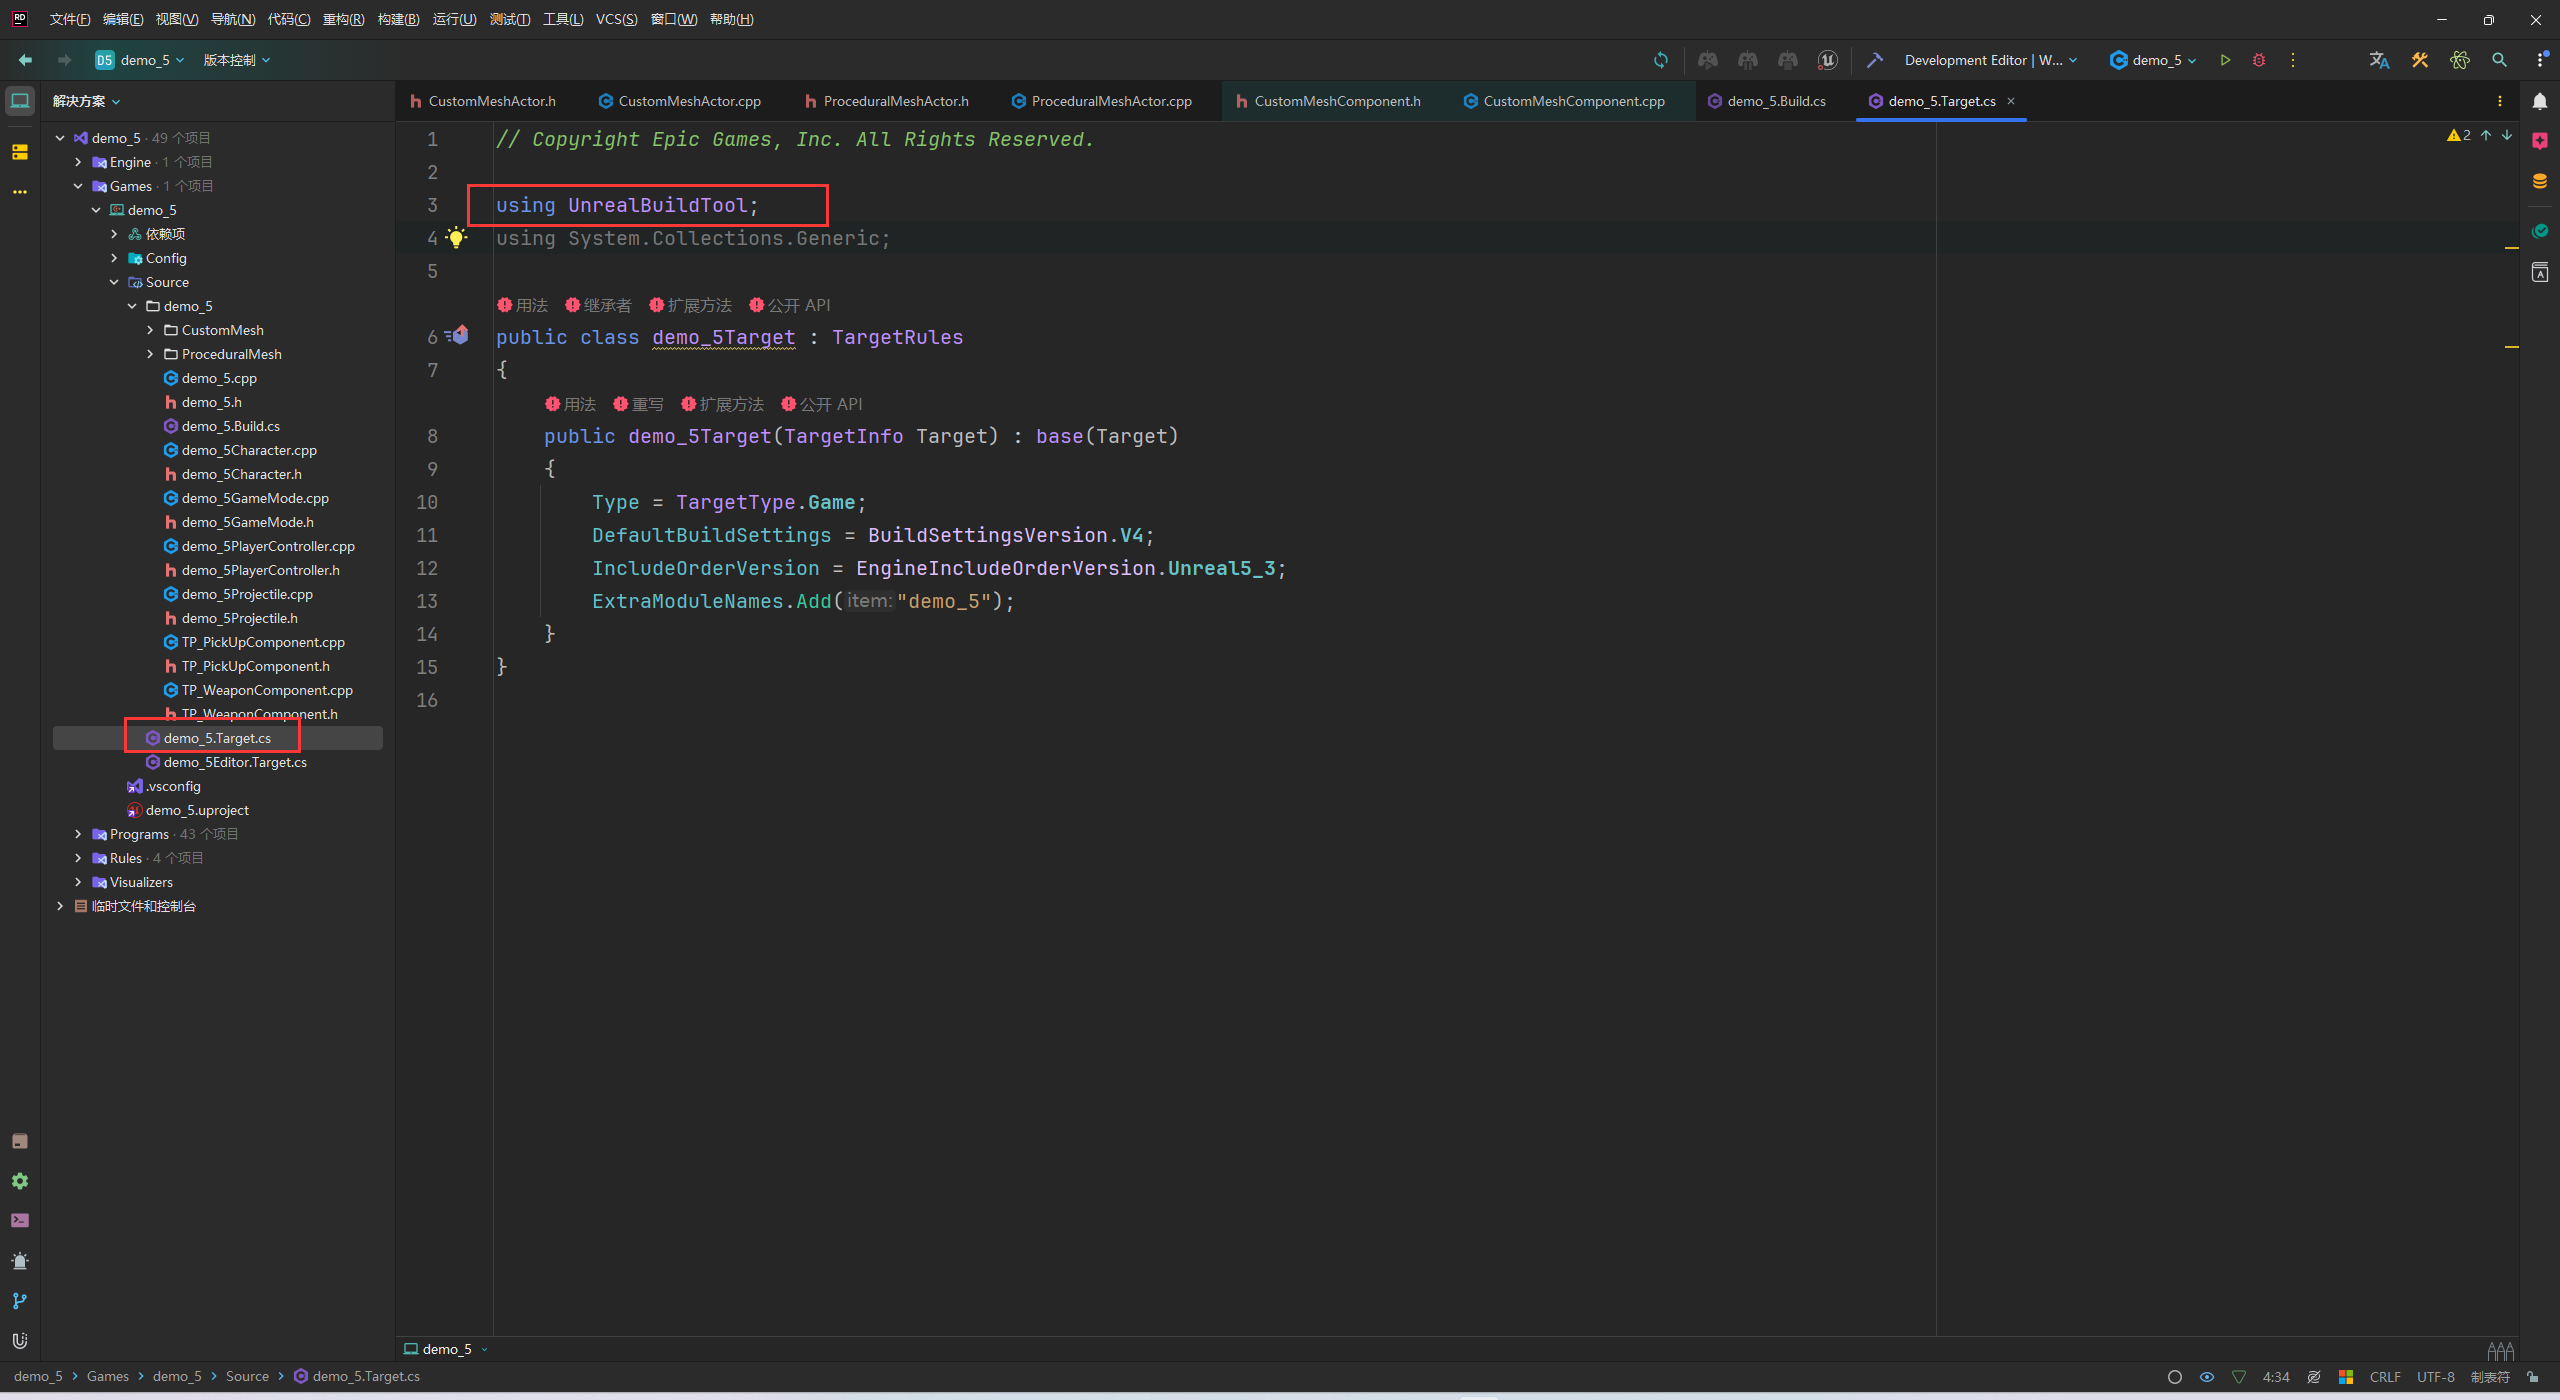Click the yellow lightbulb quick-fix on line 4
The width and height of the screenshot is (2560, 1400).
[457, 238]
